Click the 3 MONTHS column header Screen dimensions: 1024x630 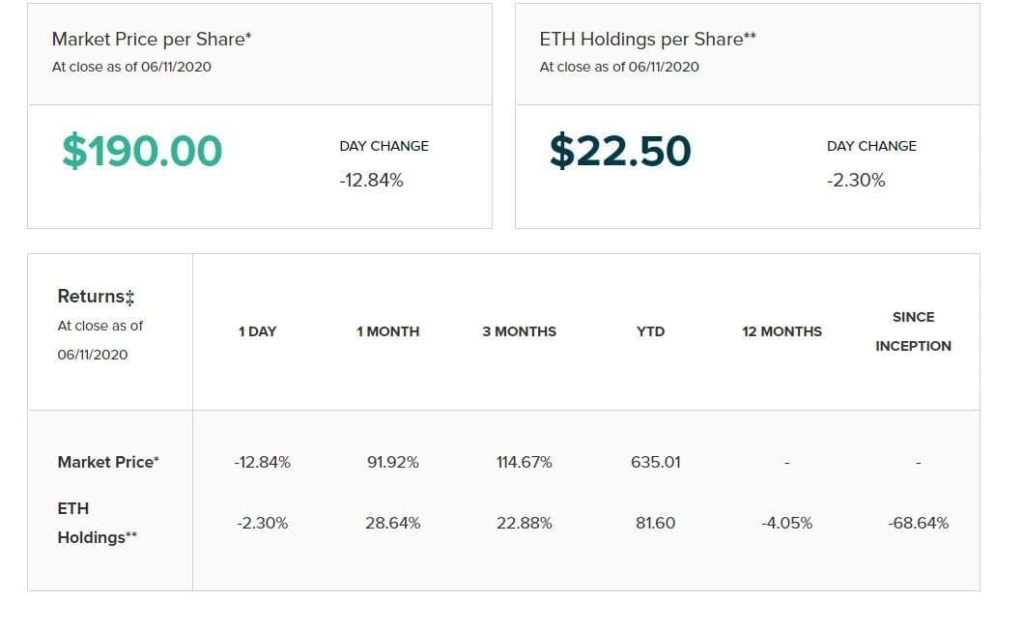(519, 332)
